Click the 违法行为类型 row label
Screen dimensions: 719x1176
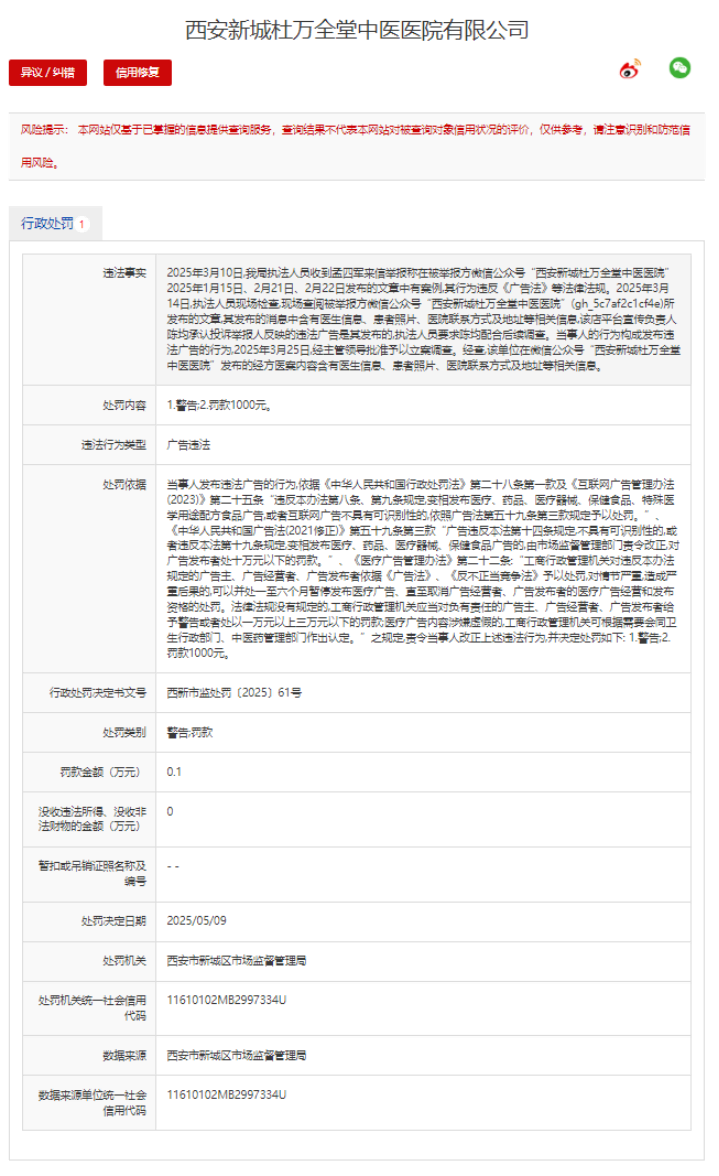tap(114, 445)
